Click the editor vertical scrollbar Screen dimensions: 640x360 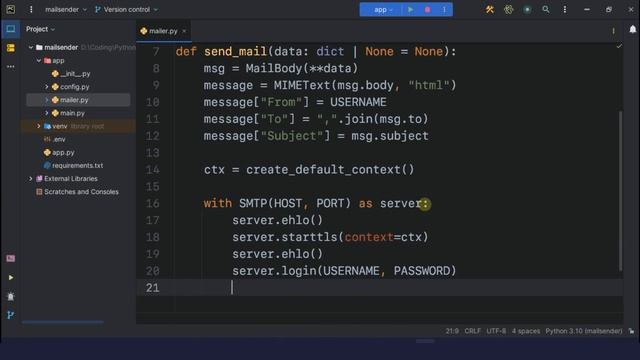620,190
